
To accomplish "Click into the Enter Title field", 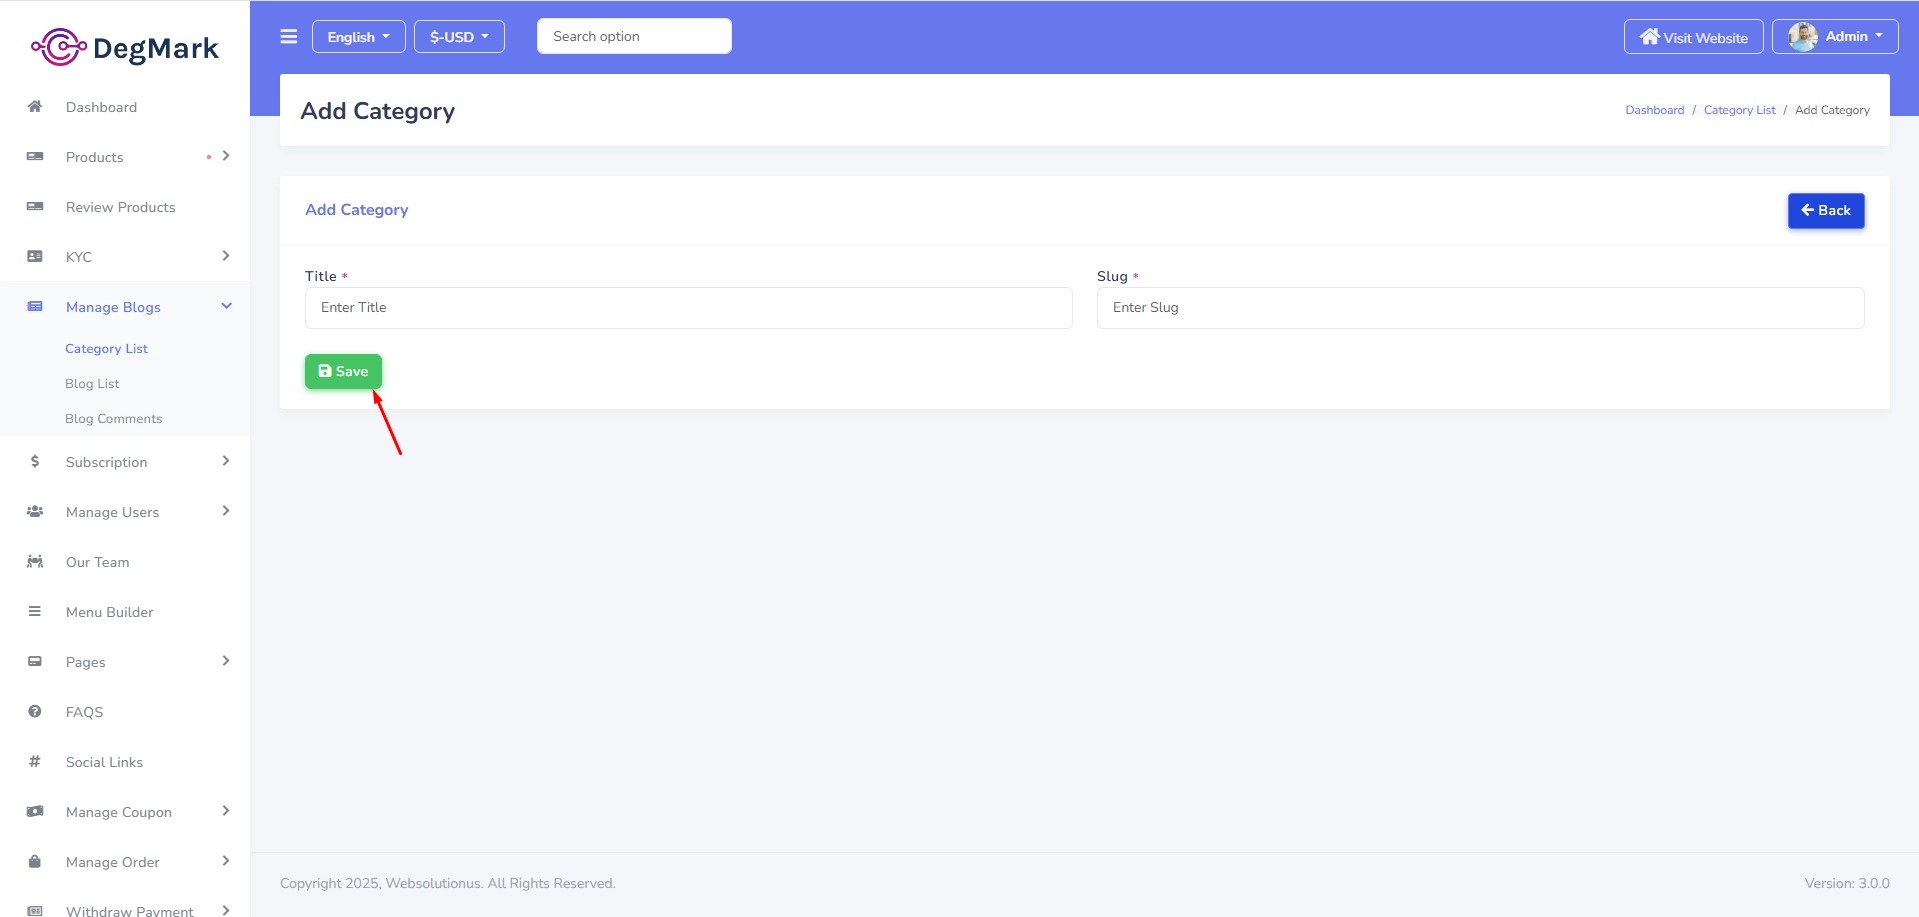I will click(688, 308).
